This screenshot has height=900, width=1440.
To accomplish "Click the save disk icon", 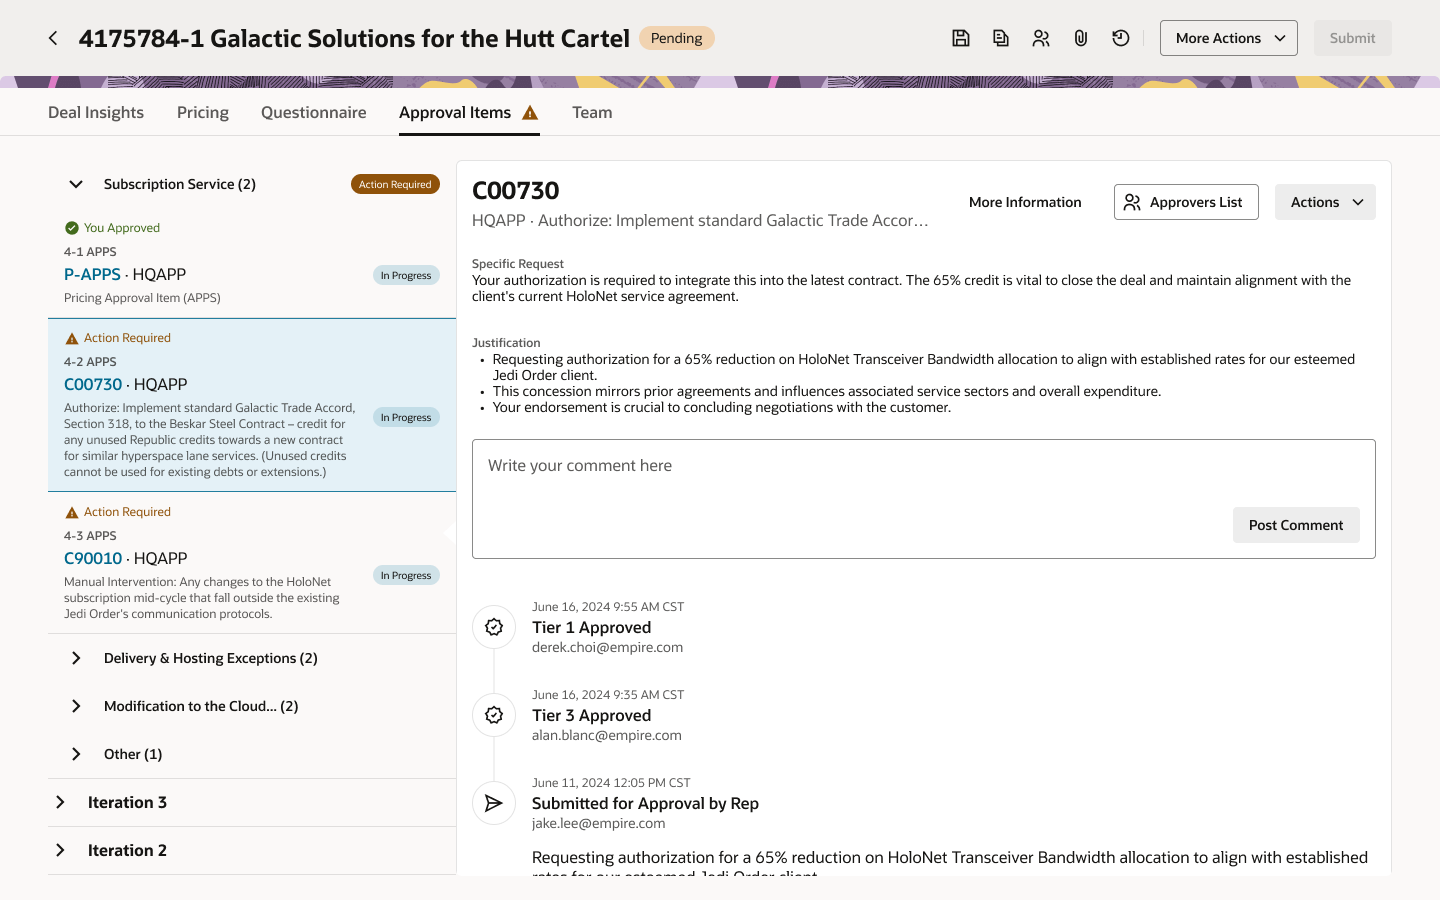I will [x=961, y=38].
